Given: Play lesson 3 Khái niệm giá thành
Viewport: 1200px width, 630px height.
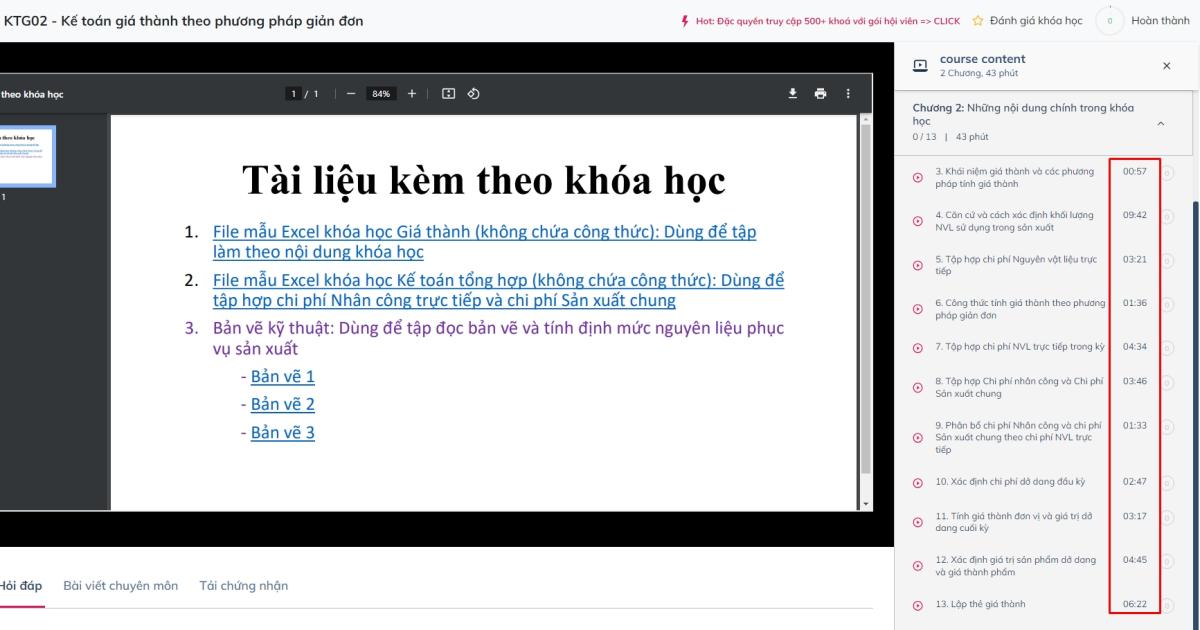Looking at the screenshot, I should (918, 178).
